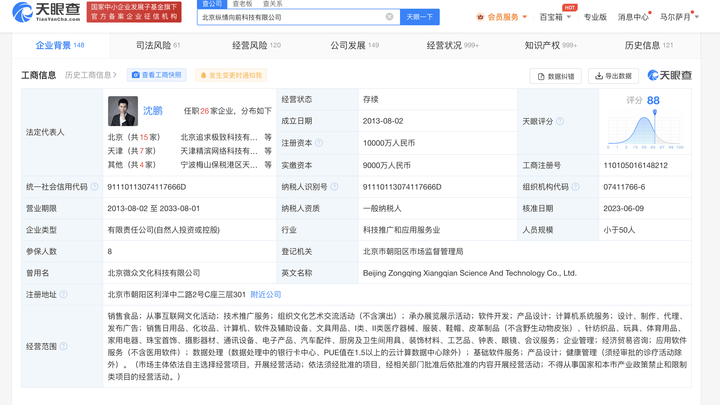Viewport: 720px width, 405px height.
Task: Click the 实缴资本 value 9000万人民币
Action: click(387, 165)
